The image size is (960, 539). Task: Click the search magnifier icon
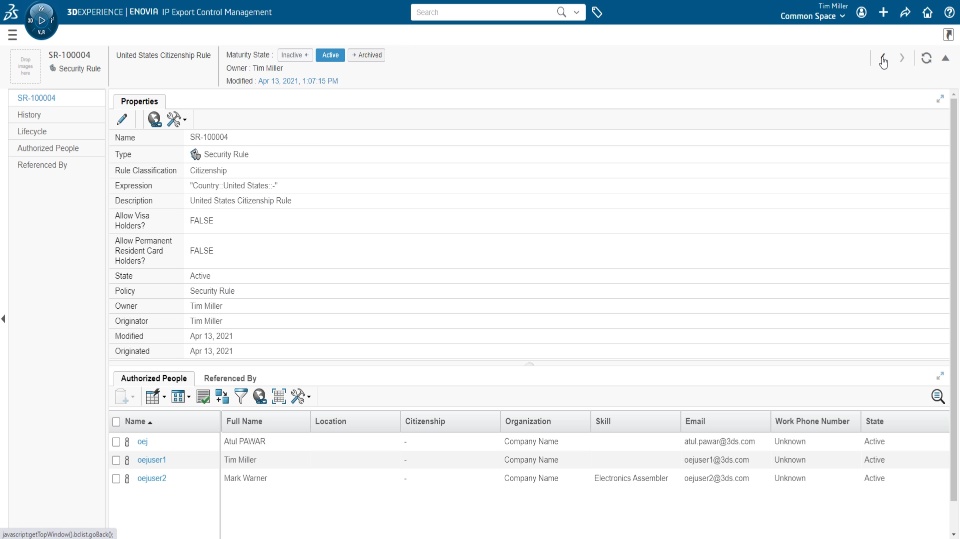point(561,12)
